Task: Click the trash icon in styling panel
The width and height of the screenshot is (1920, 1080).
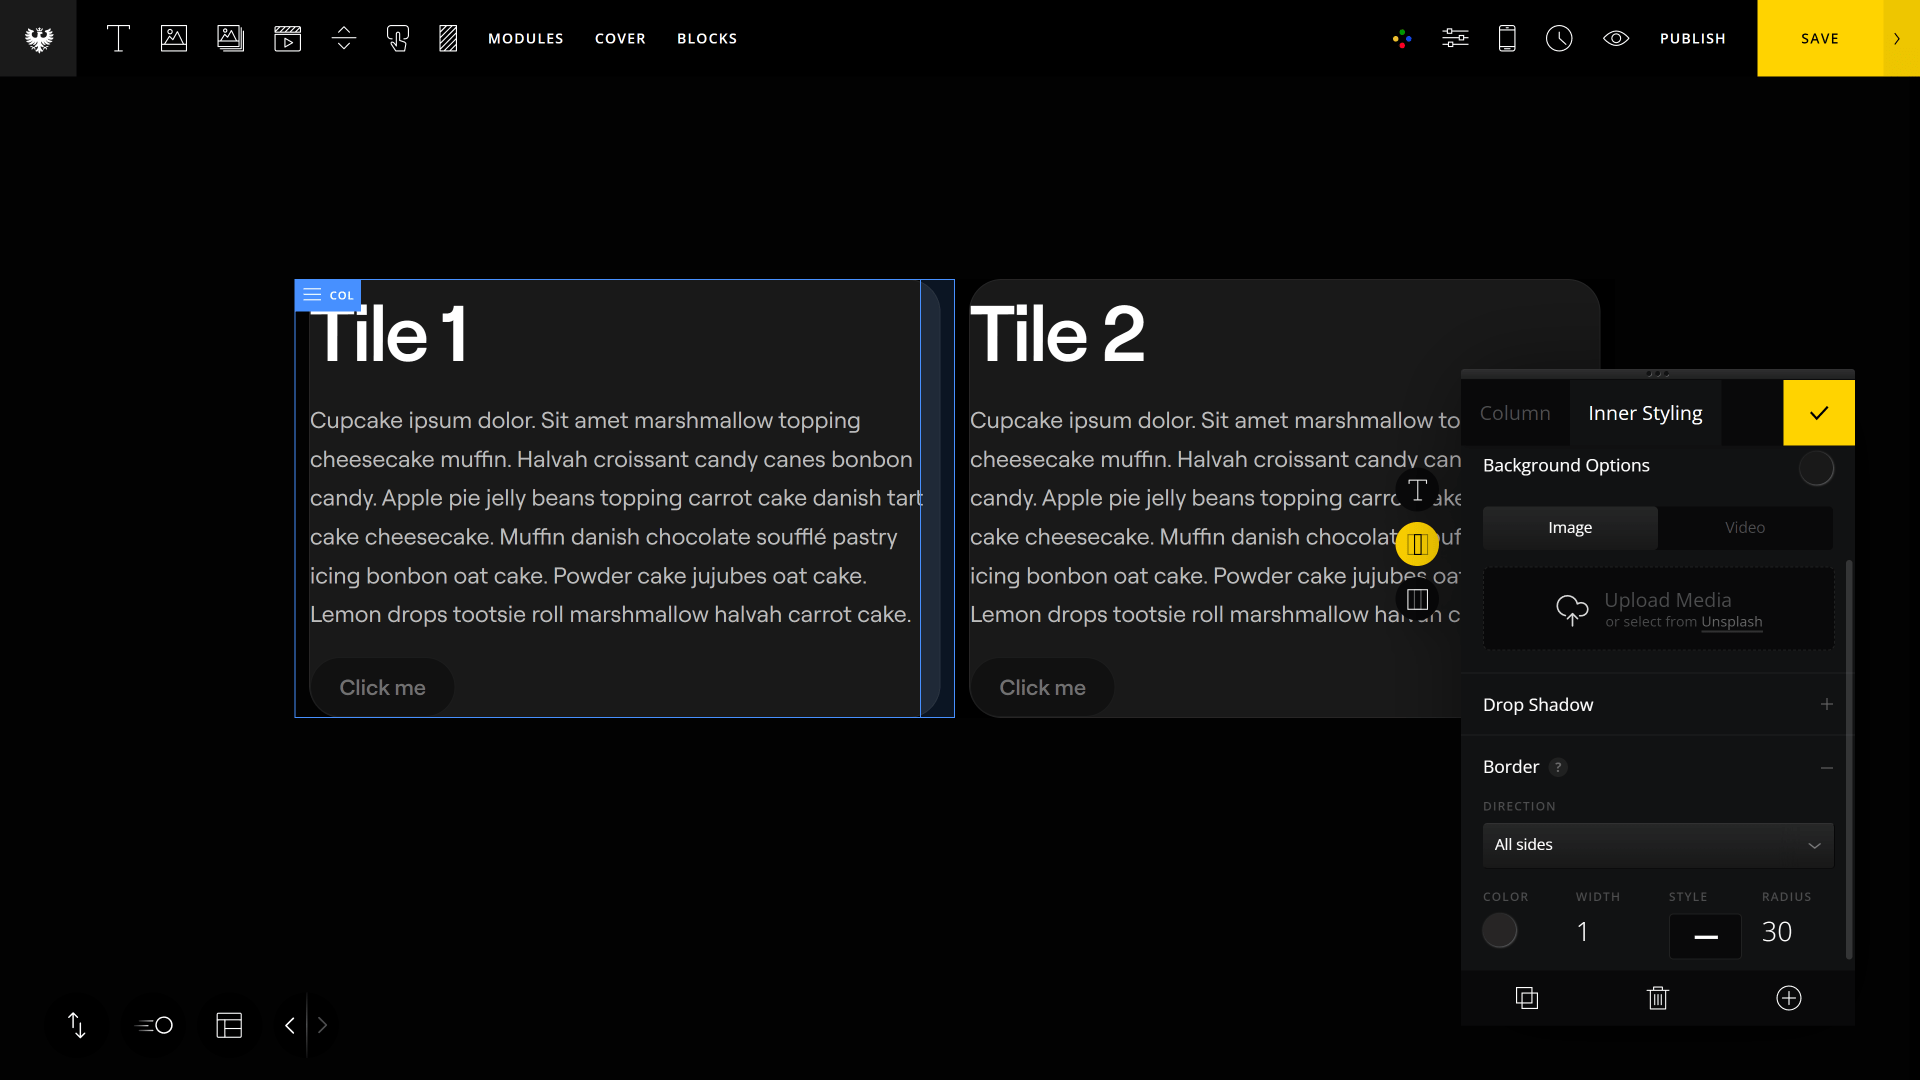Action: point(1658,998)
